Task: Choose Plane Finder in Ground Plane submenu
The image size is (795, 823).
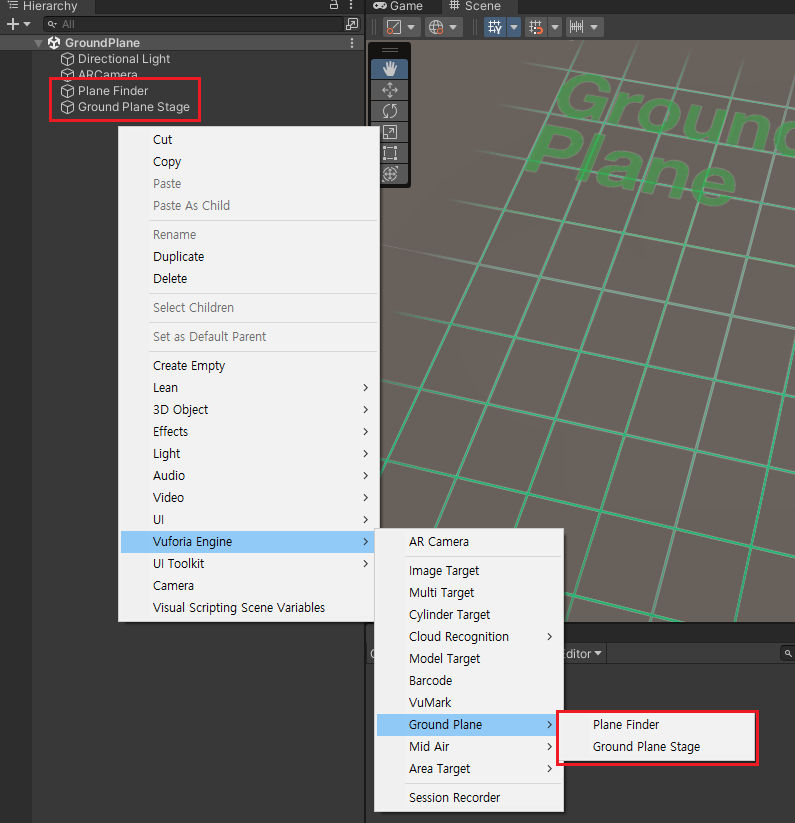Action: click(x=656, y=725)
